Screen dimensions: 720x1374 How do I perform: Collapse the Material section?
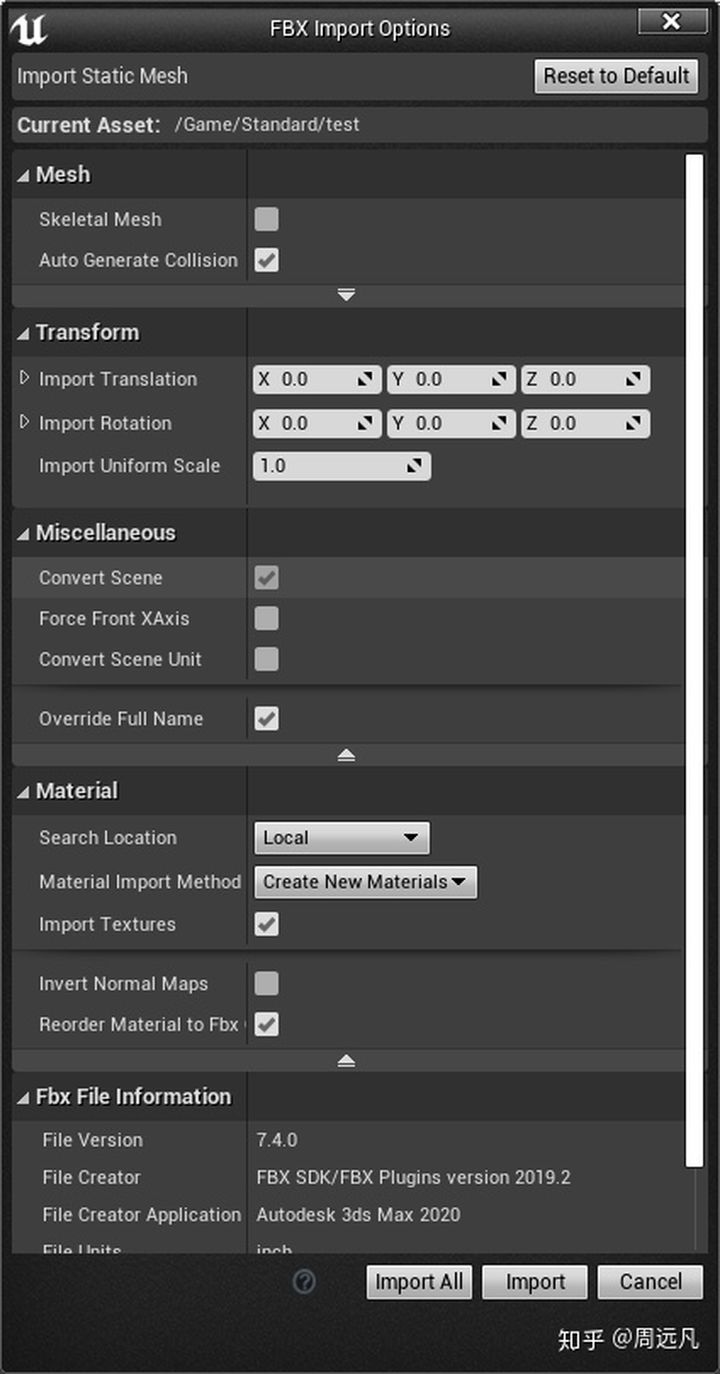[23, 792]
